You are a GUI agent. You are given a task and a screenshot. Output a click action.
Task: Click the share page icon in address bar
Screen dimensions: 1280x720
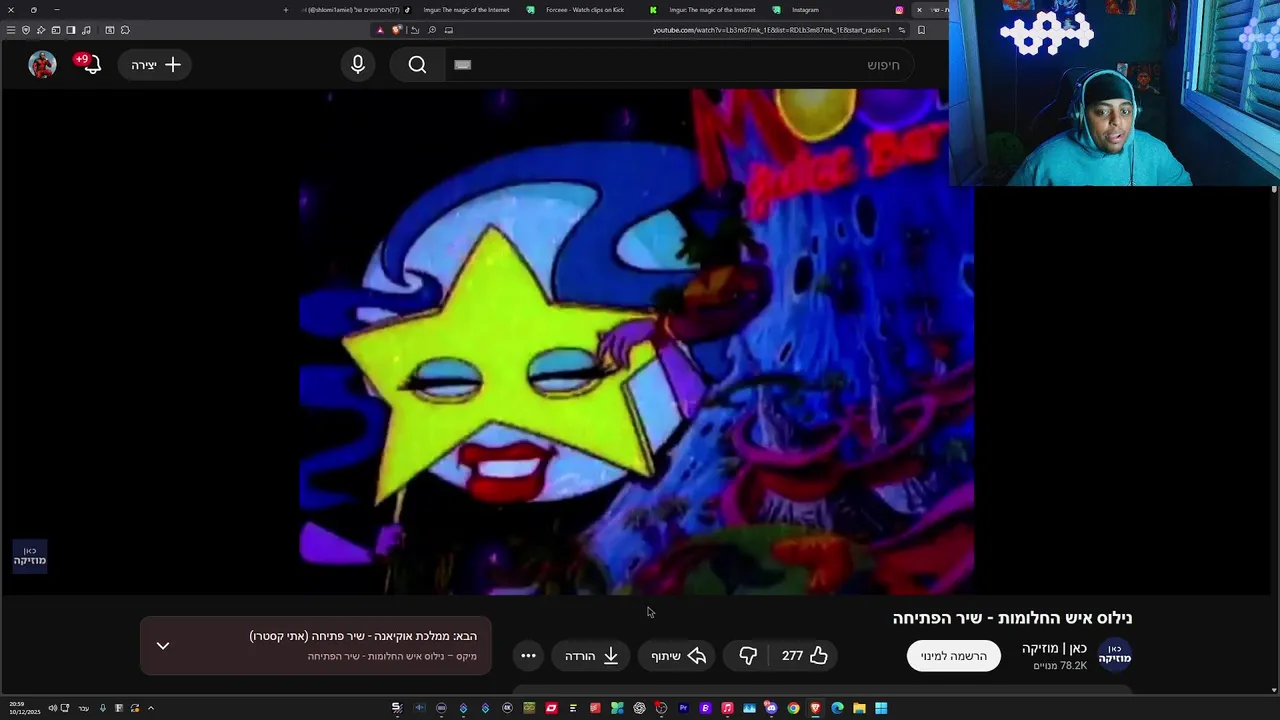(x=415, y=30)
